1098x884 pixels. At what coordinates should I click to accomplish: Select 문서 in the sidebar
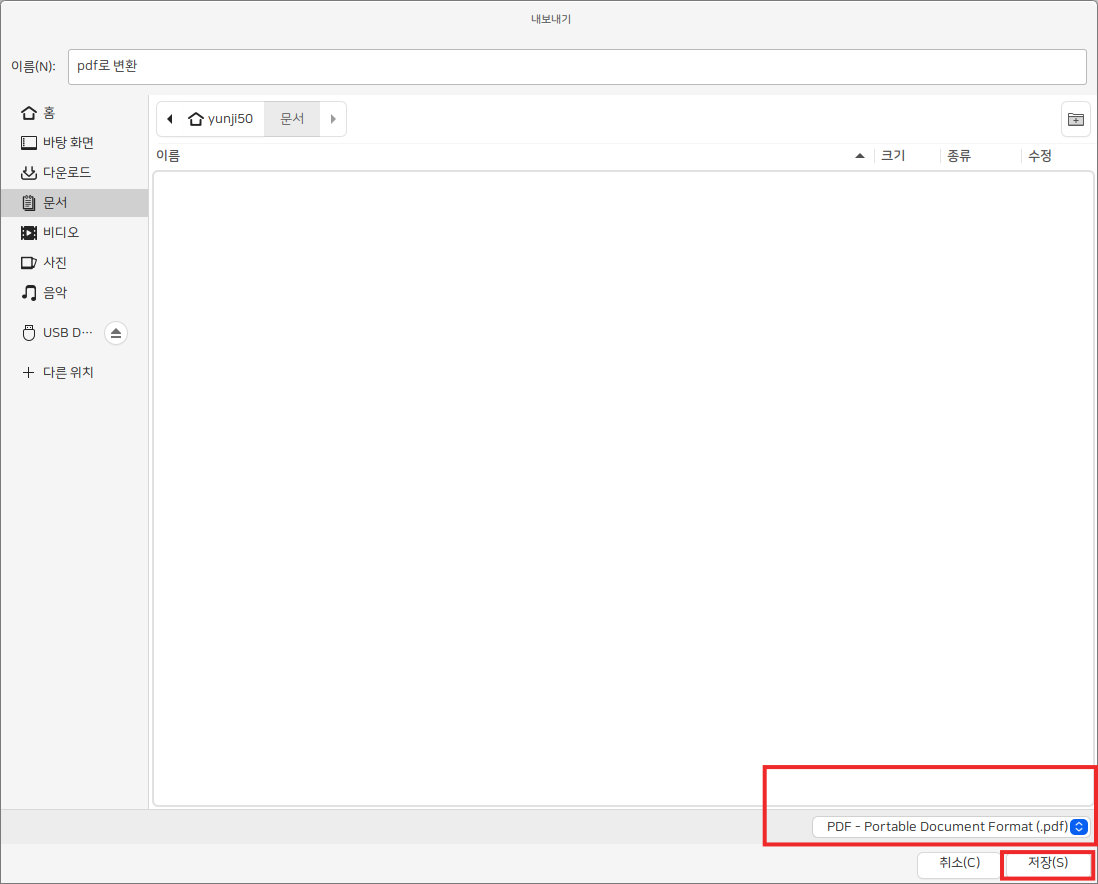coord(55,203)
